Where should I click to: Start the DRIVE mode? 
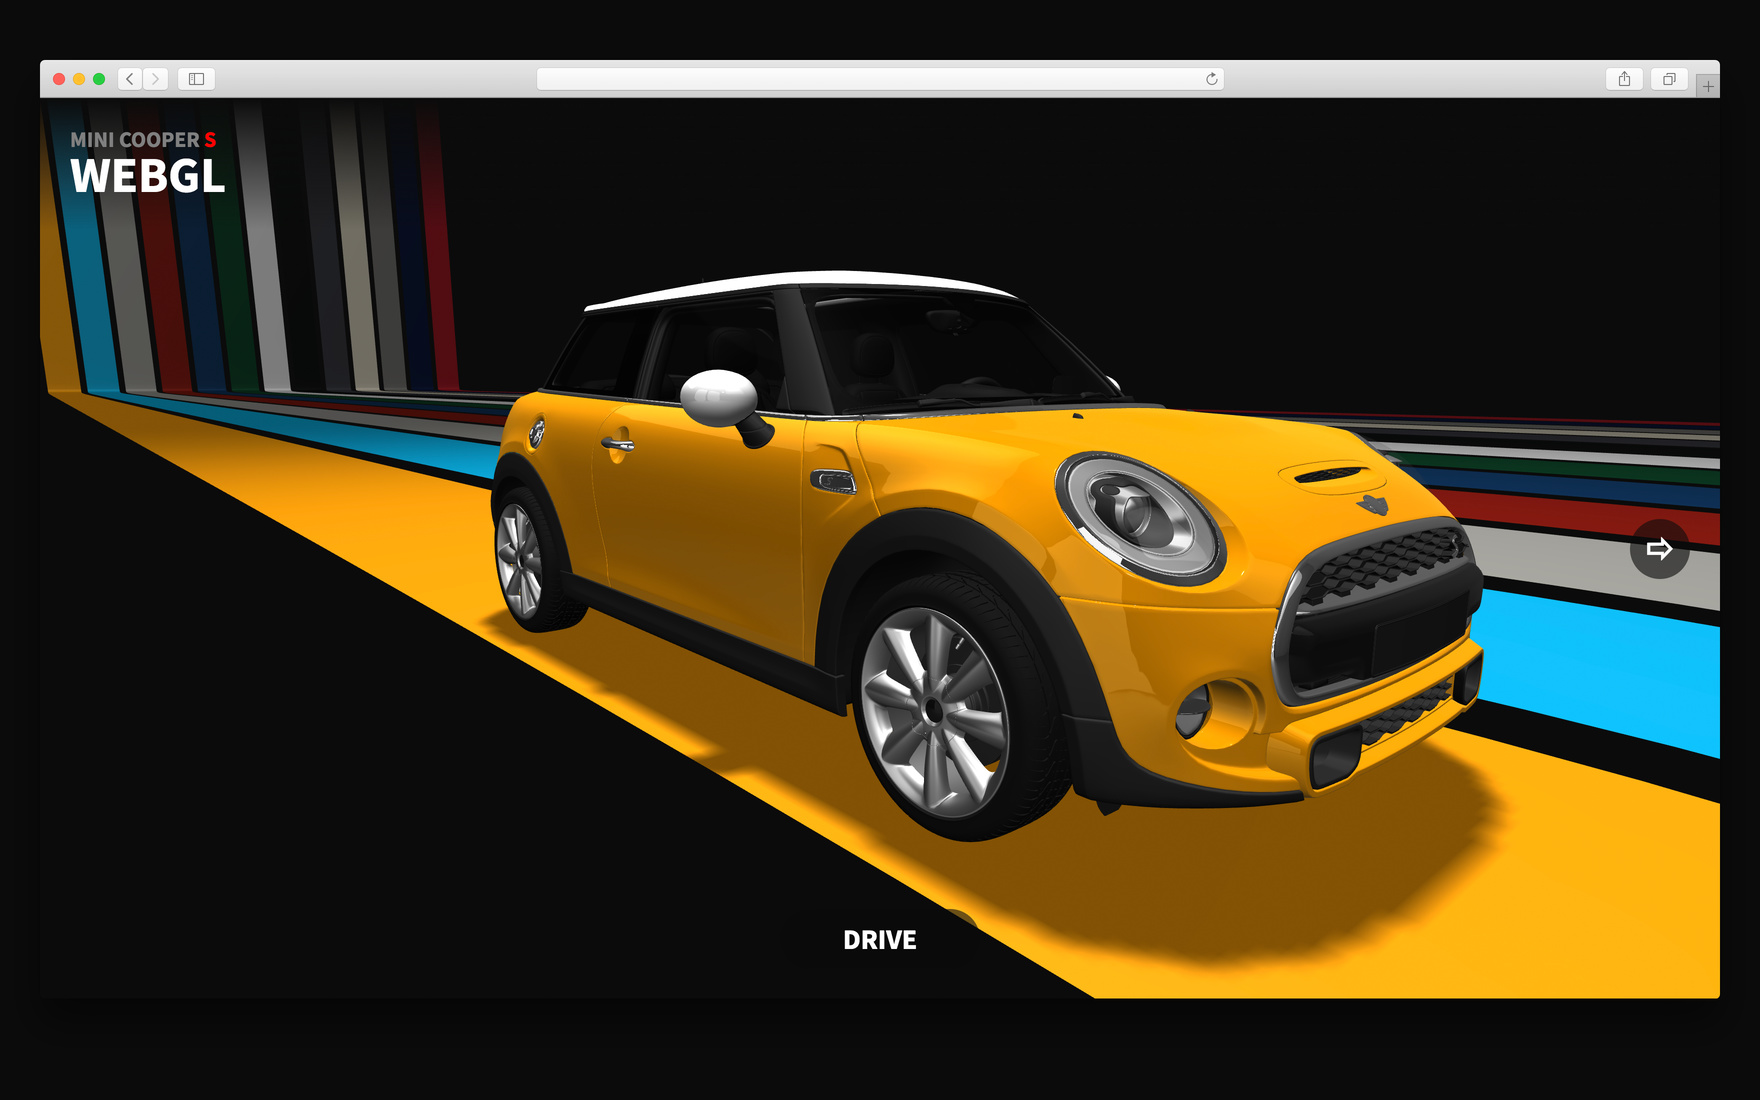point(880,940)
